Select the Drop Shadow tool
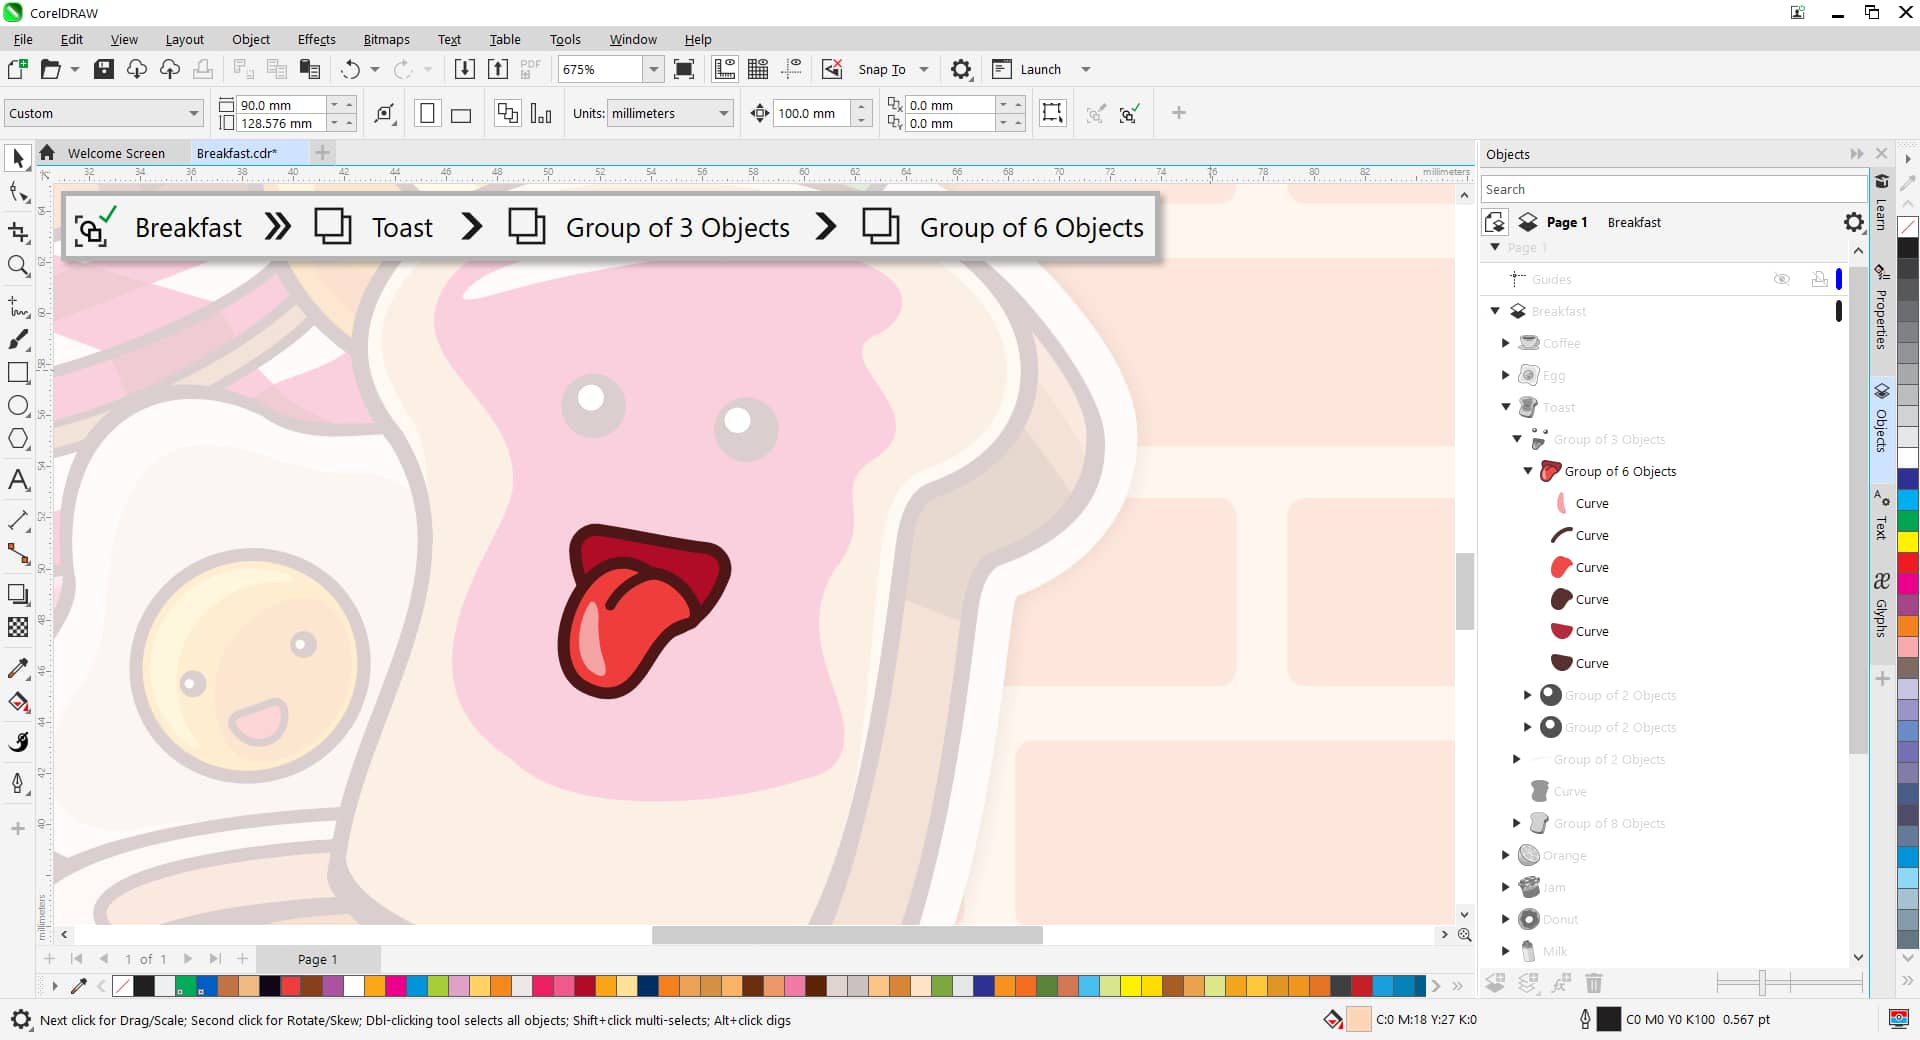1920x1040 pixels. [x=18, y=594]
